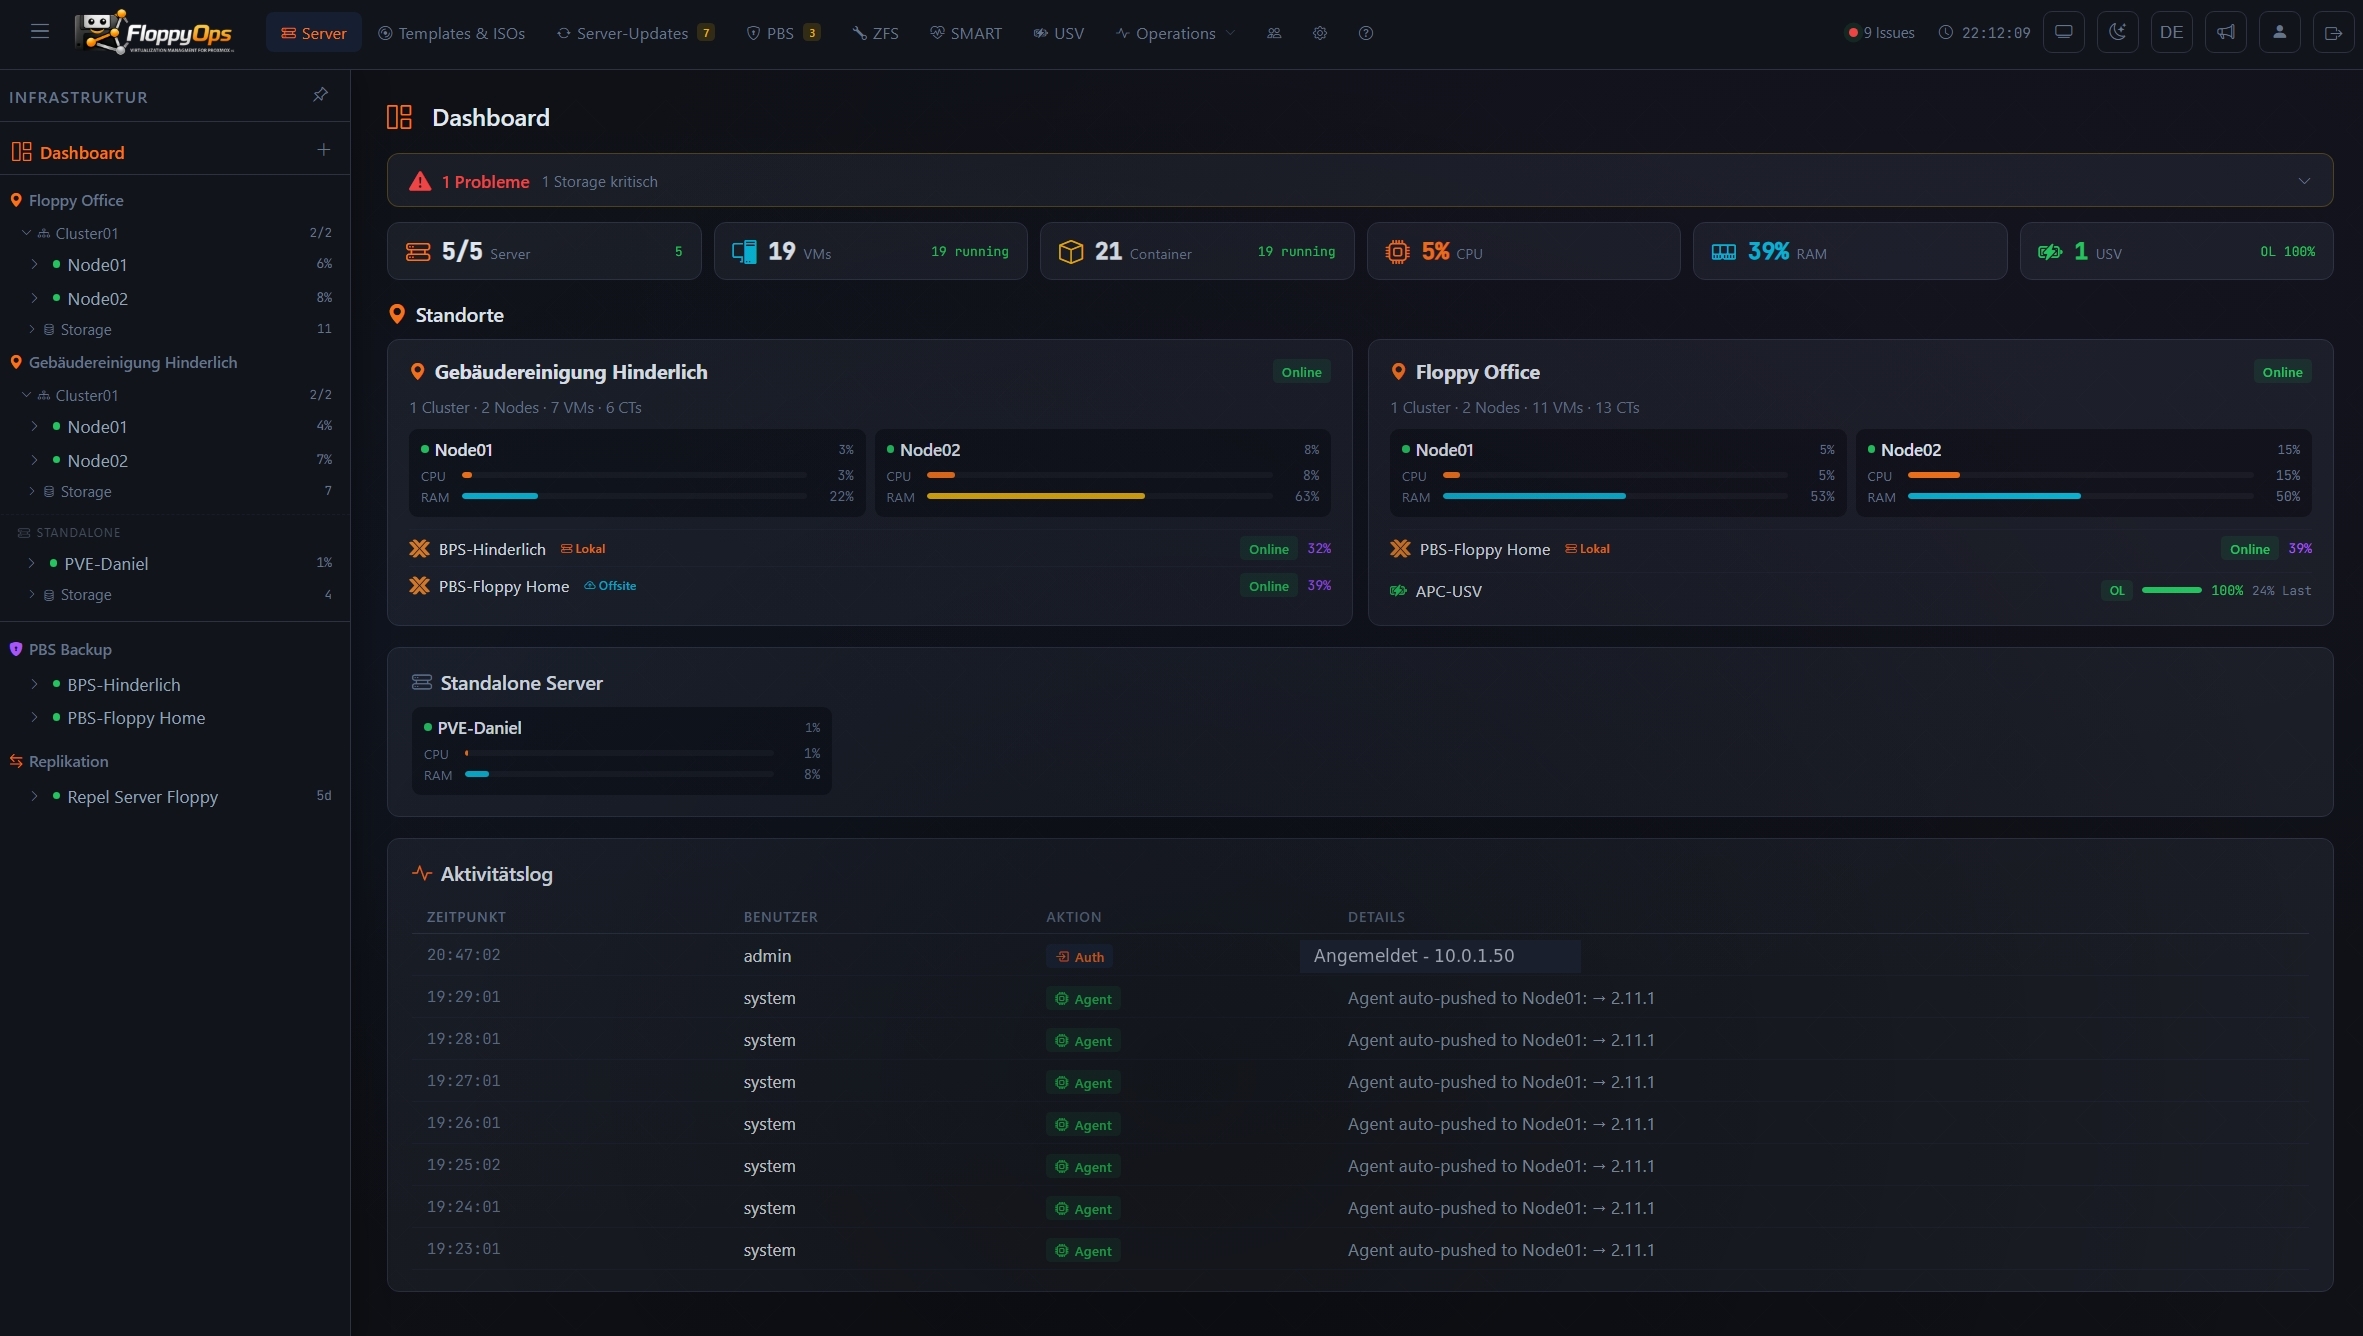The image size is (2363, 1336).
Task: Open the Operations dropdown menu
Action: click(1173, 33)
